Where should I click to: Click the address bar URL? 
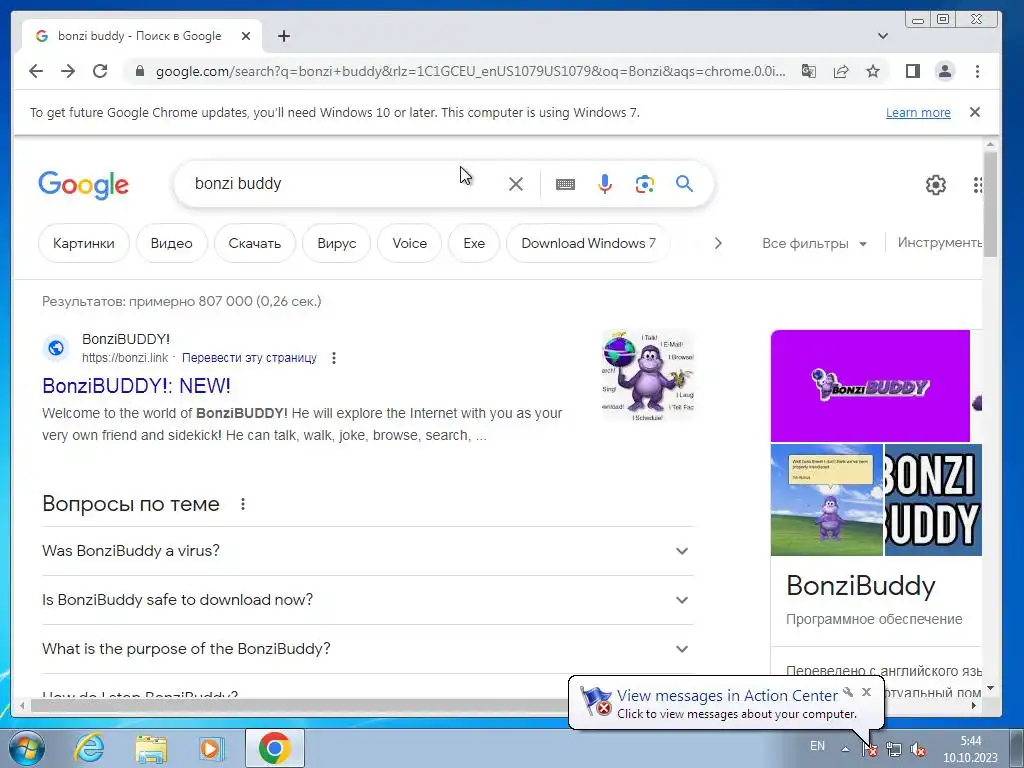coord(470,71)
